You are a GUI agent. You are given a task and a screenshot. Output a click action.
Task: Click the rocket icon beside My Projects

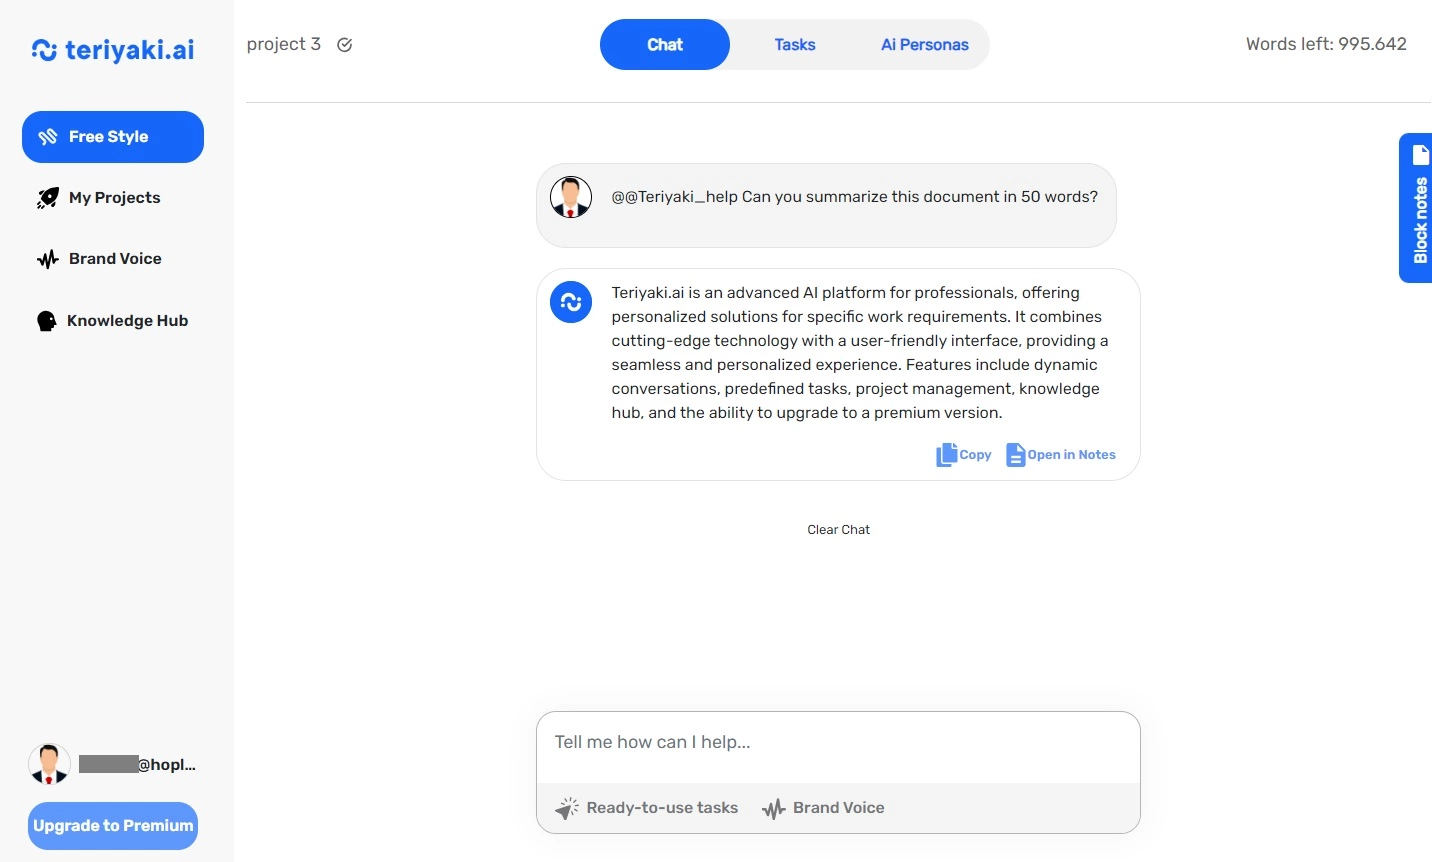pos(47,198)
